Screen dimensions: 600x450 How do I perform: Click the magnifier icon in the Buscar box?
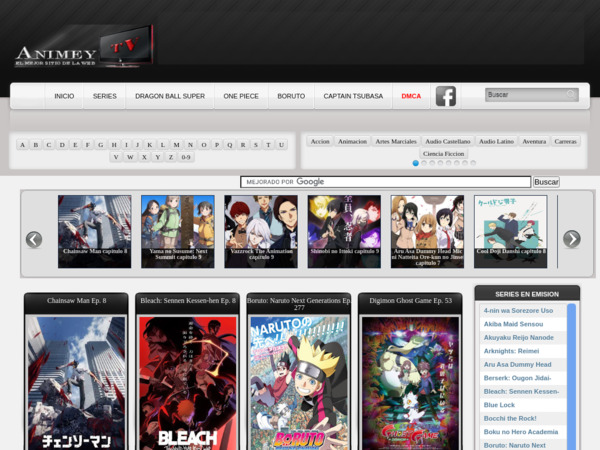[571, 94]
